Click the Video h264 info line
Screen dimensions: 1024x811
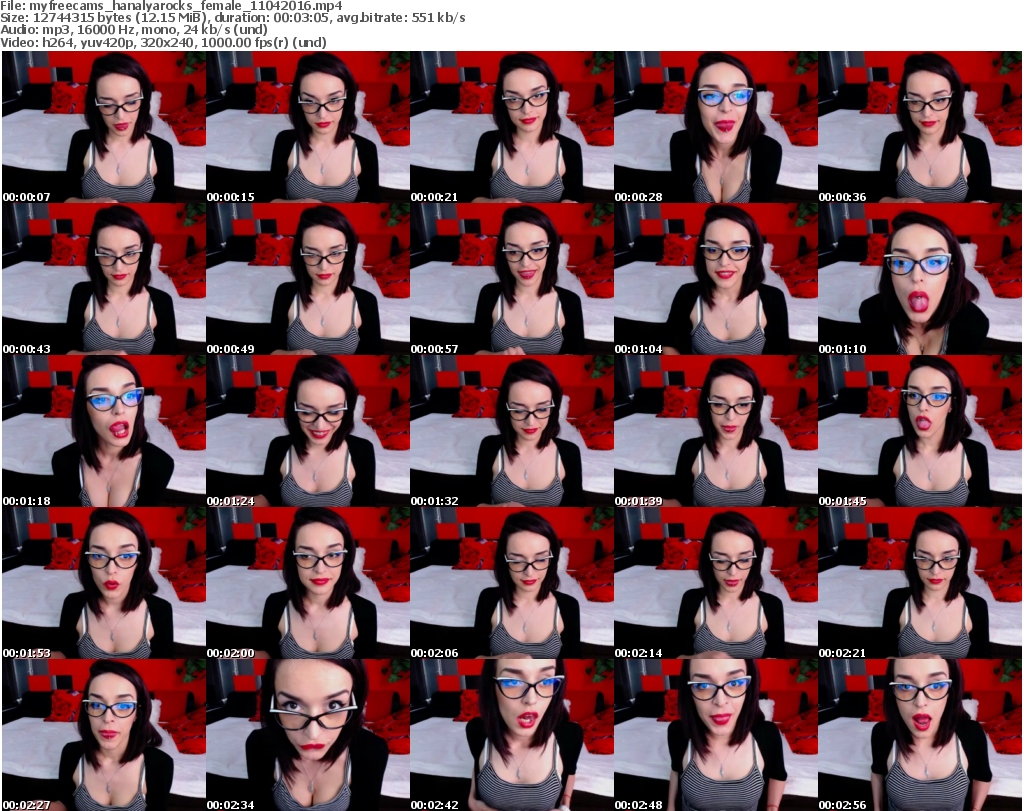tap(163, 42)
